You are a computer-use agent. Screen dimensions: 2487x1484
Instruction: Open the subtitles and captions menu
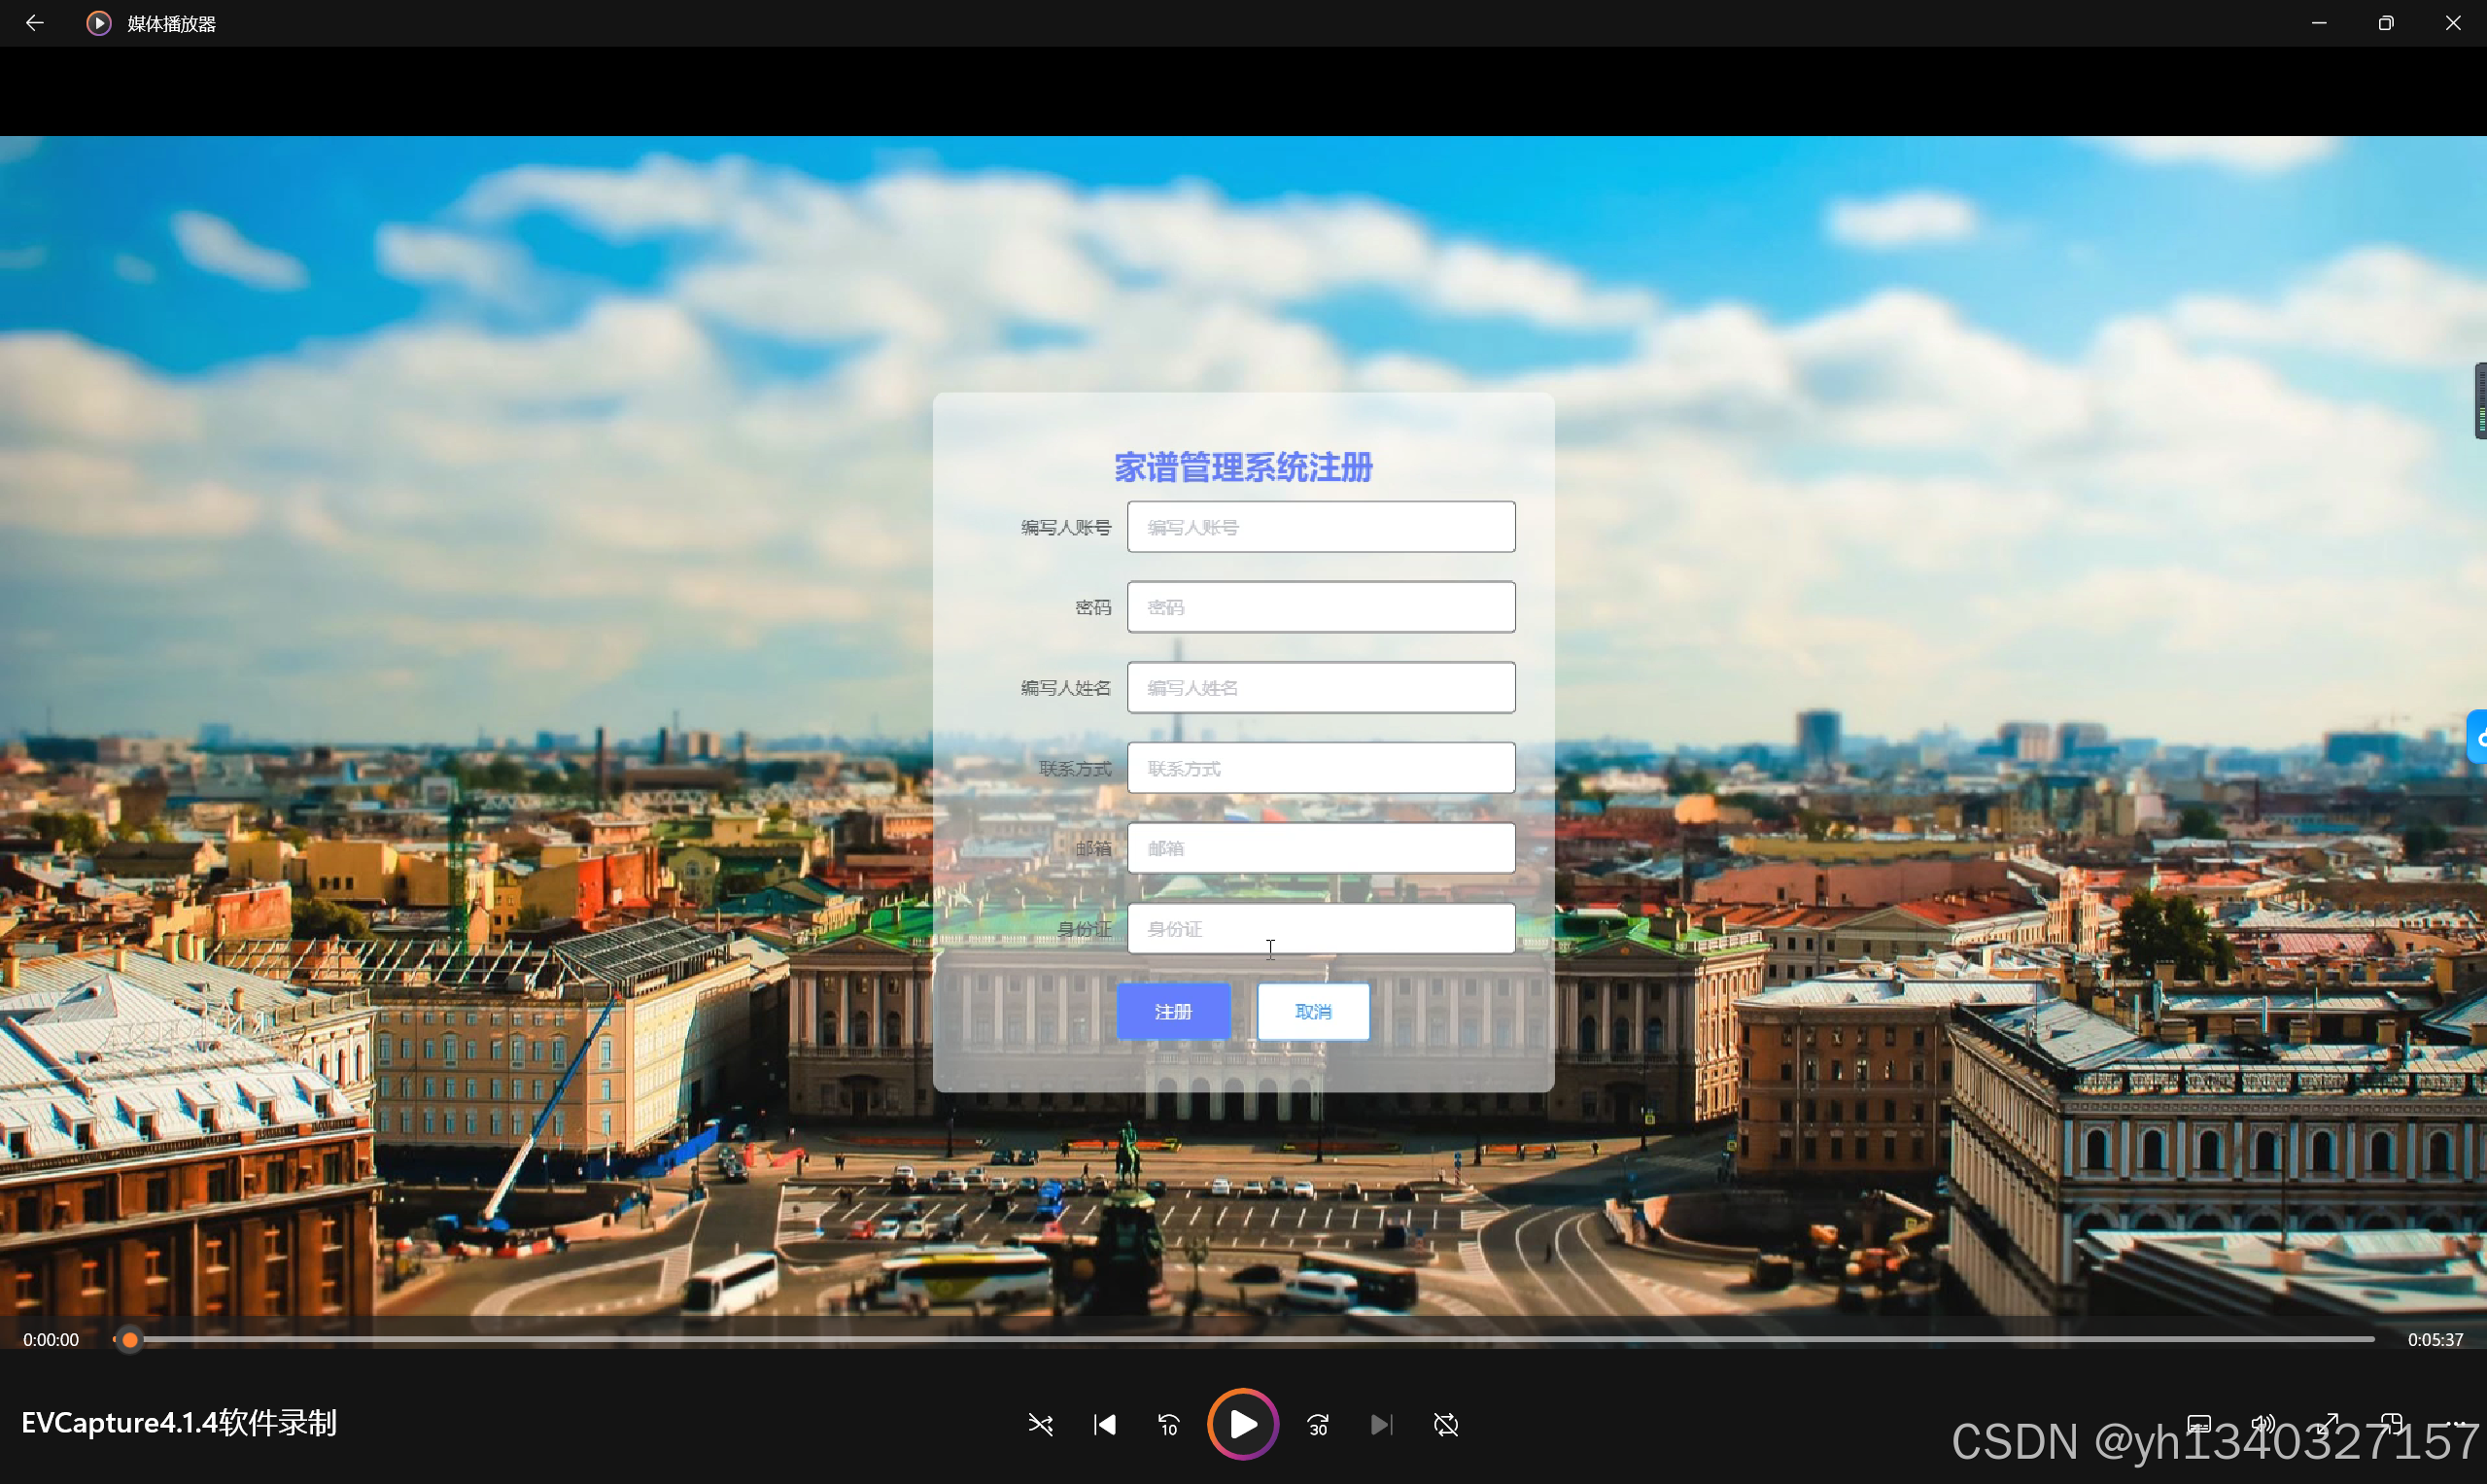[x=2198, y=1424]
